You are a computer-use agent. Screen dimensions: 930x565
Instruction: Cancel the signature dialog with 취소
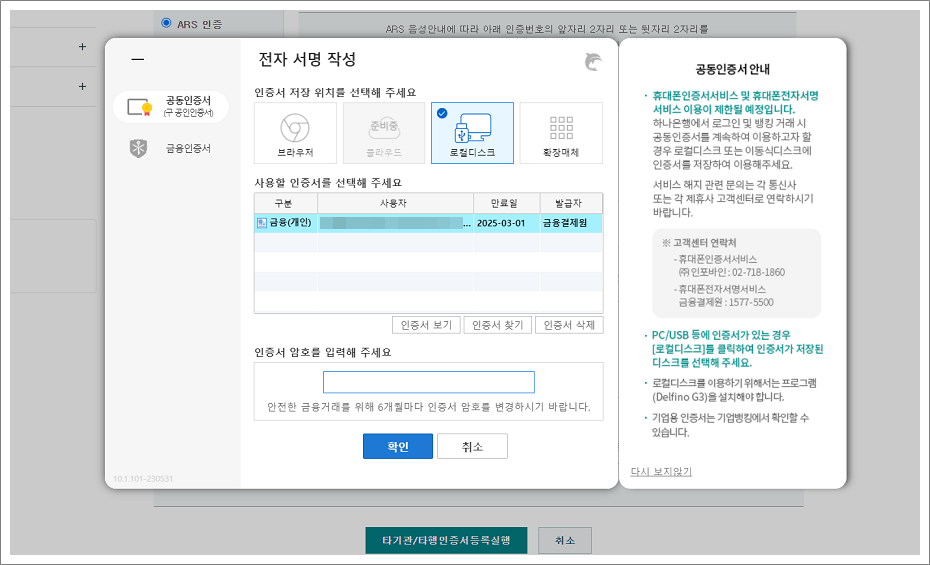point(472,446)
